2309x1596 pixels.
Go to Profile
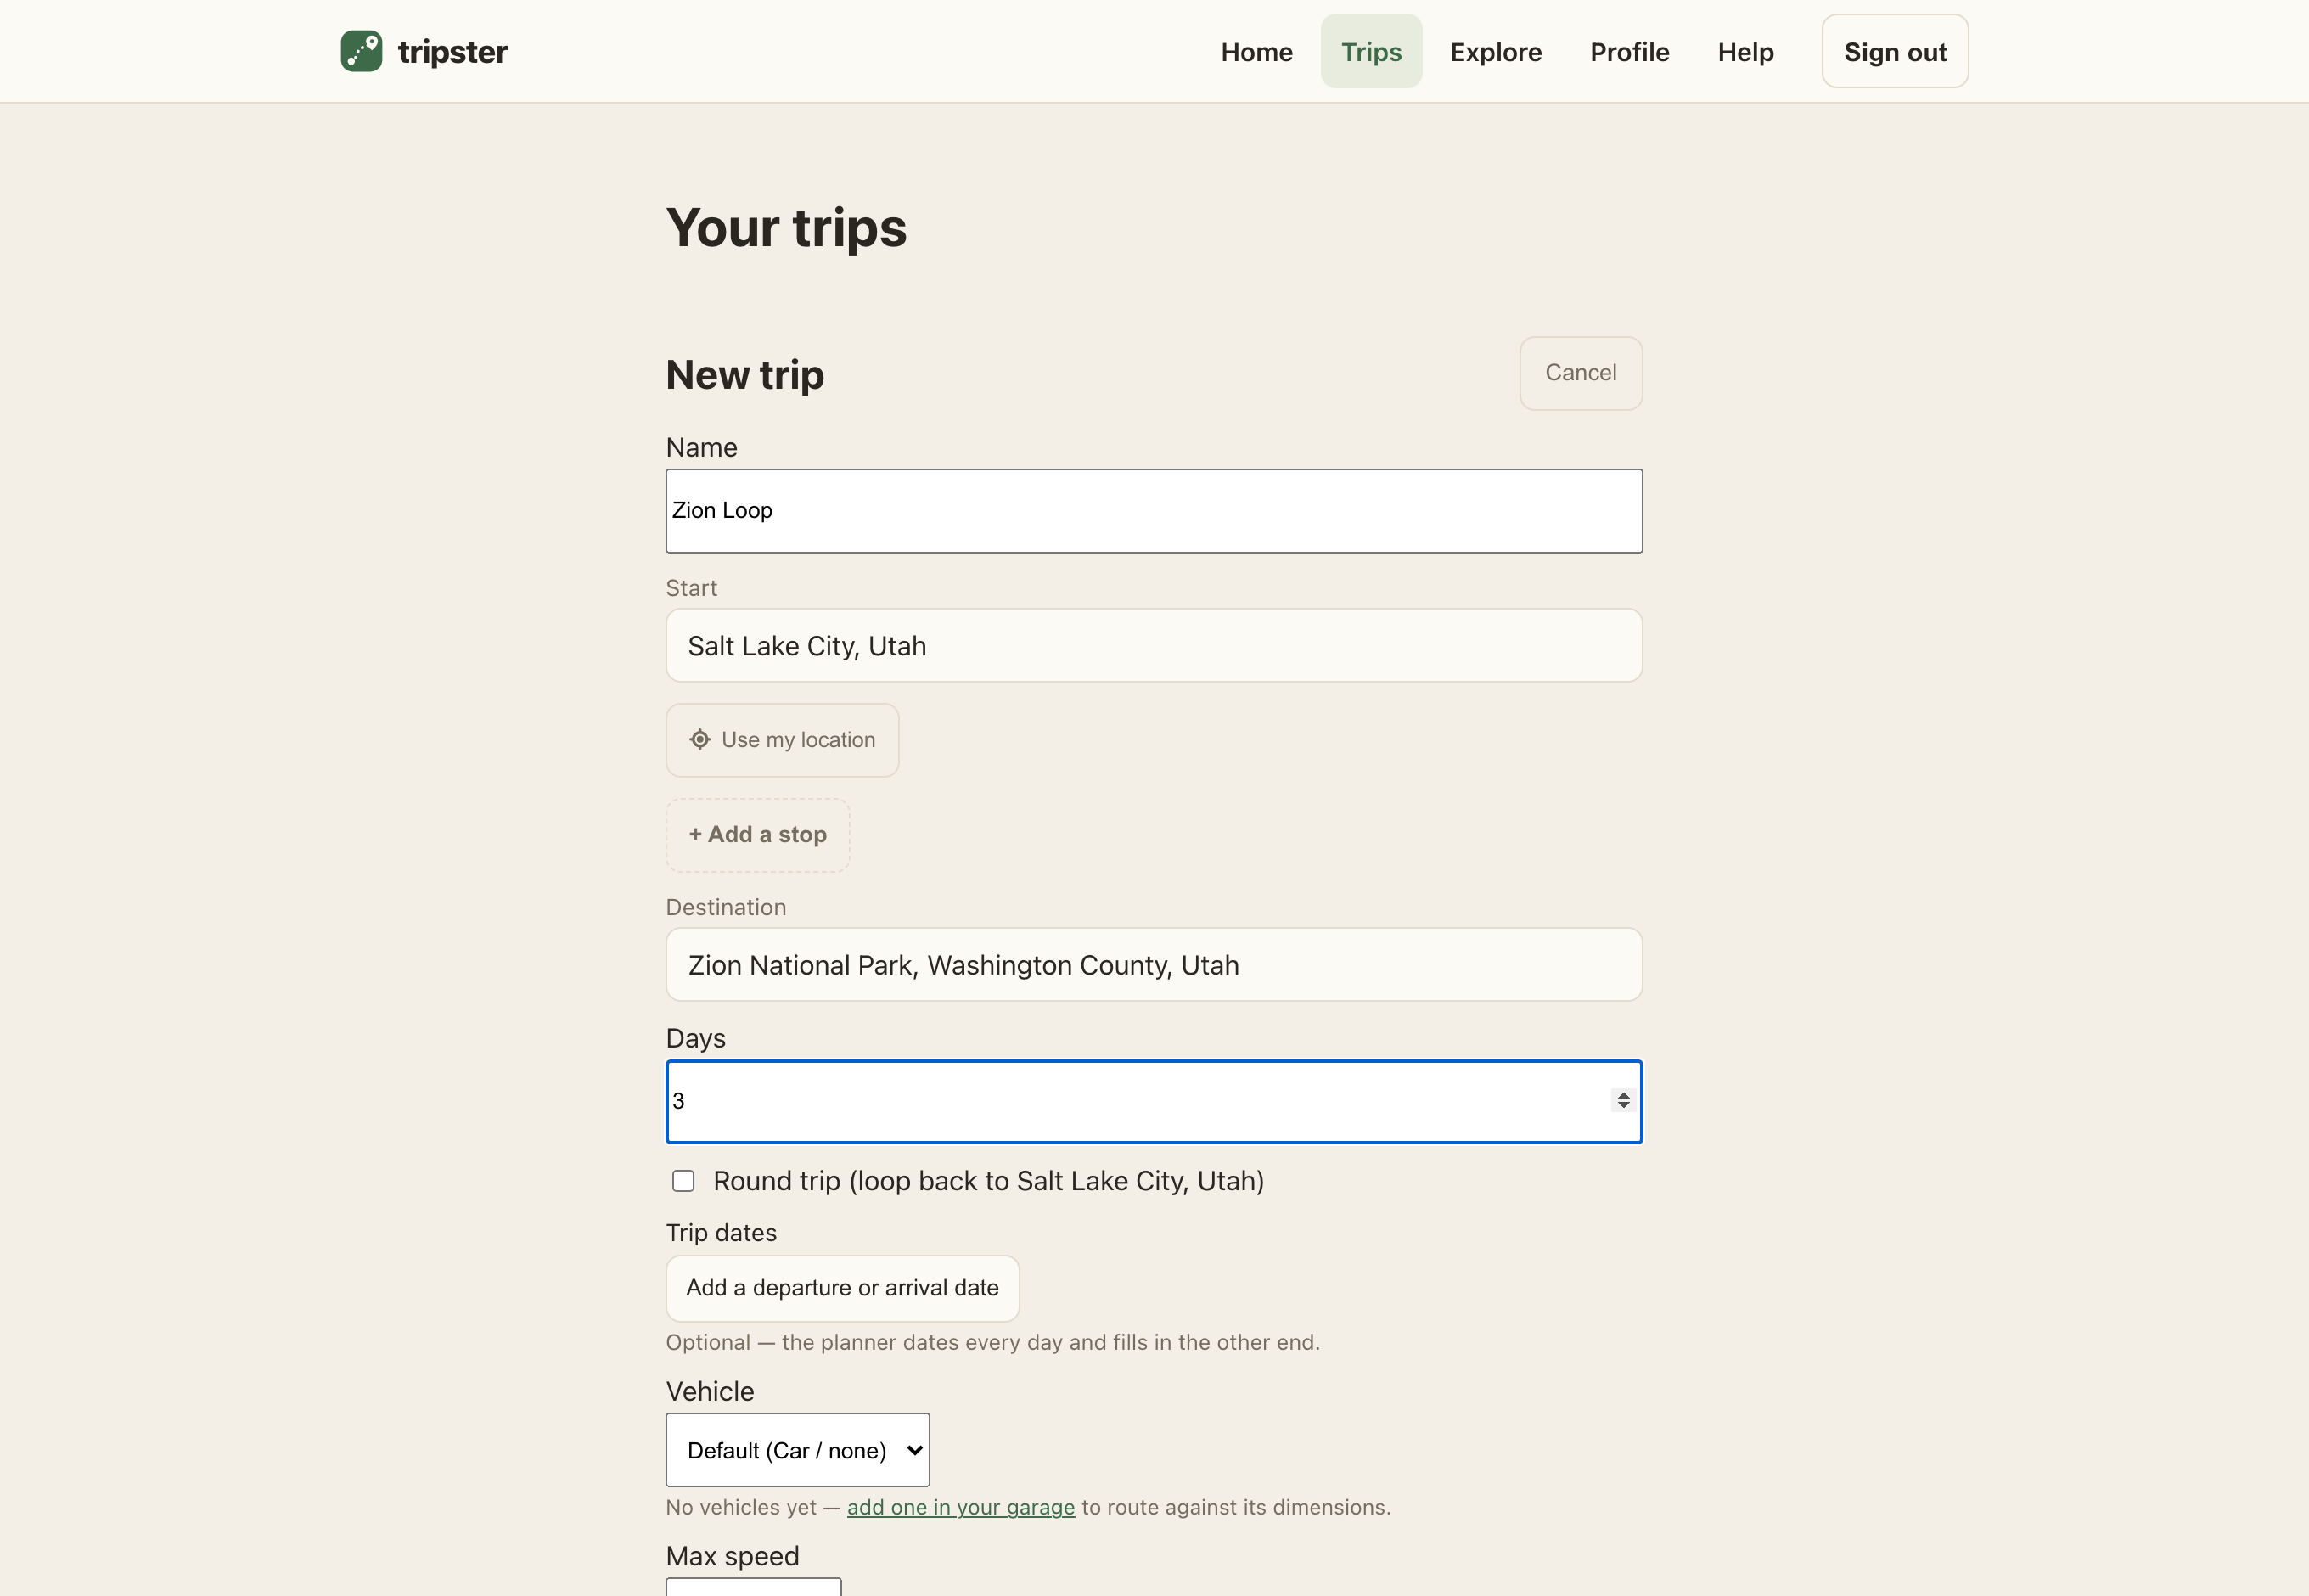pyautogui.click(x=1629, y=52)
